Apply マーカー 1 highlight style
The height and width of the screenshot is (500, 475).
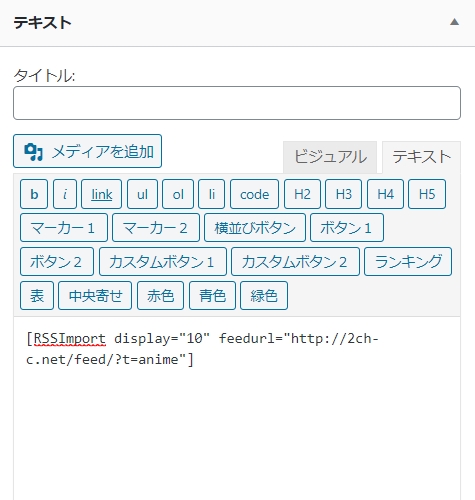click(x=64, y=228)
